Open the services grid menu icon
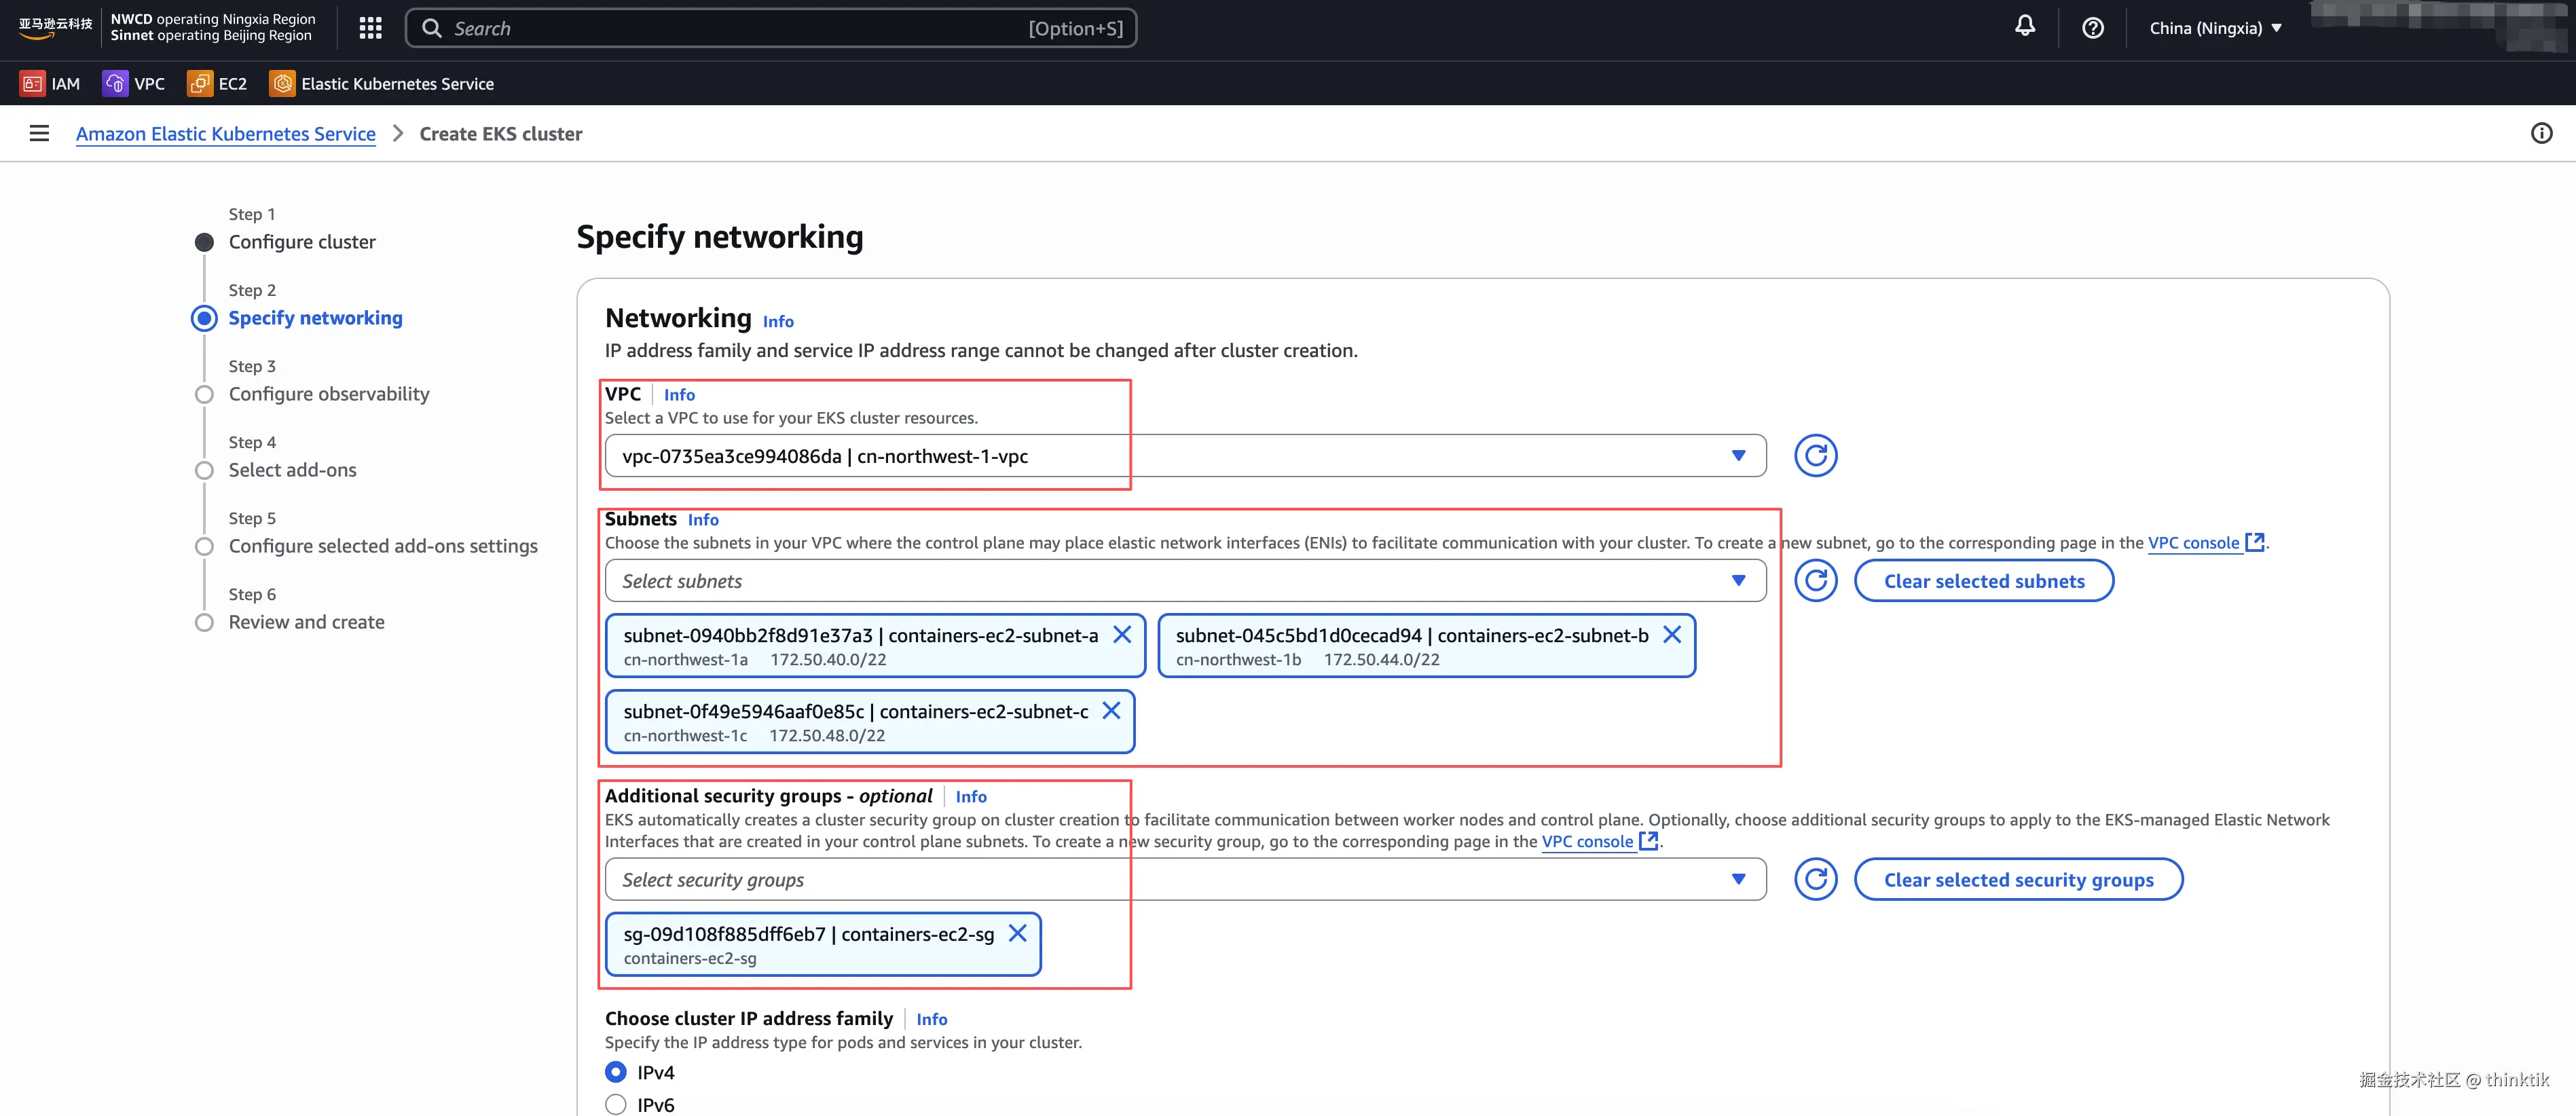The image size is (2576, 1116). point(370,28)
